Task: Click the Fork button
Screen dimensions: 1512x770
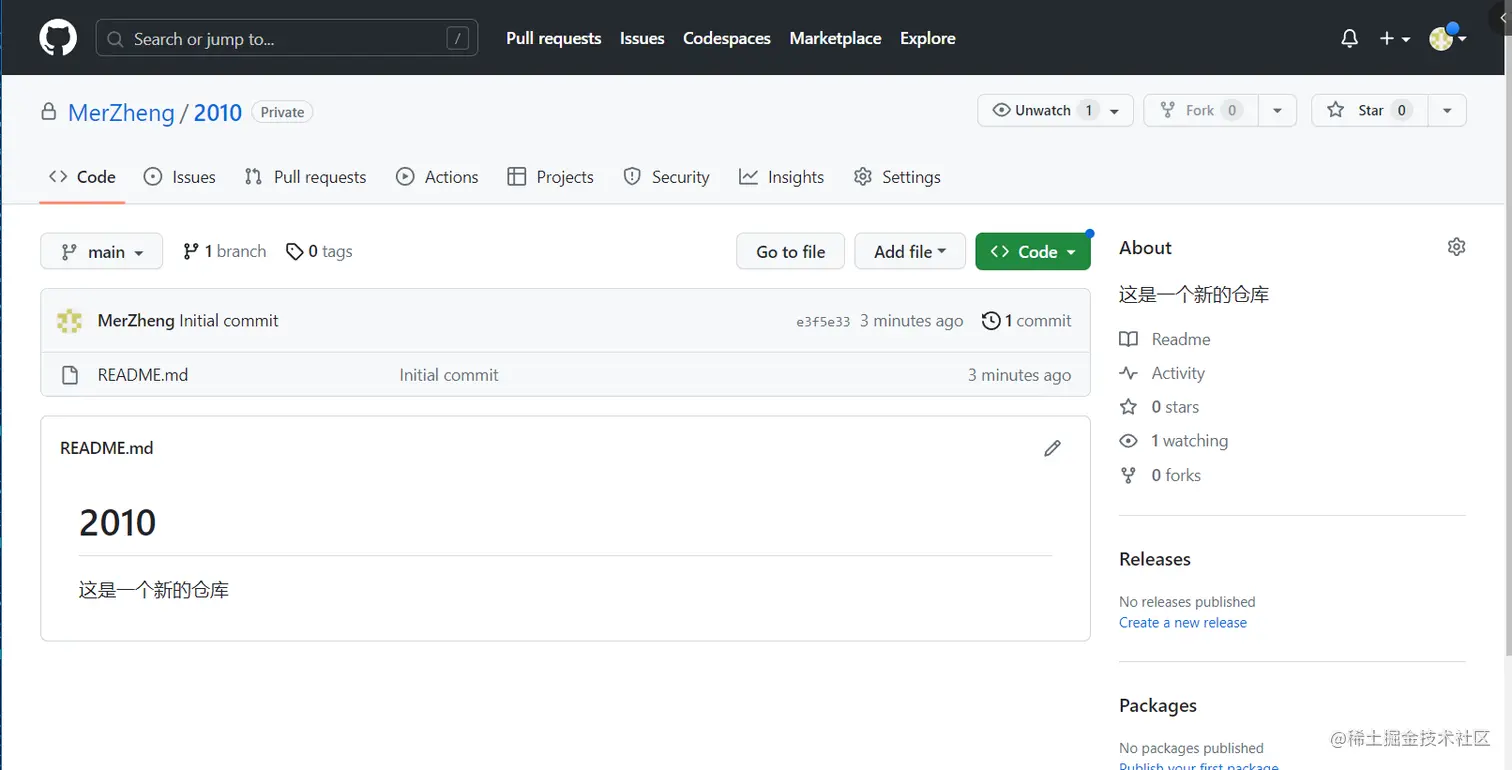Action: pyautogui.click(x=1201, y=110)
